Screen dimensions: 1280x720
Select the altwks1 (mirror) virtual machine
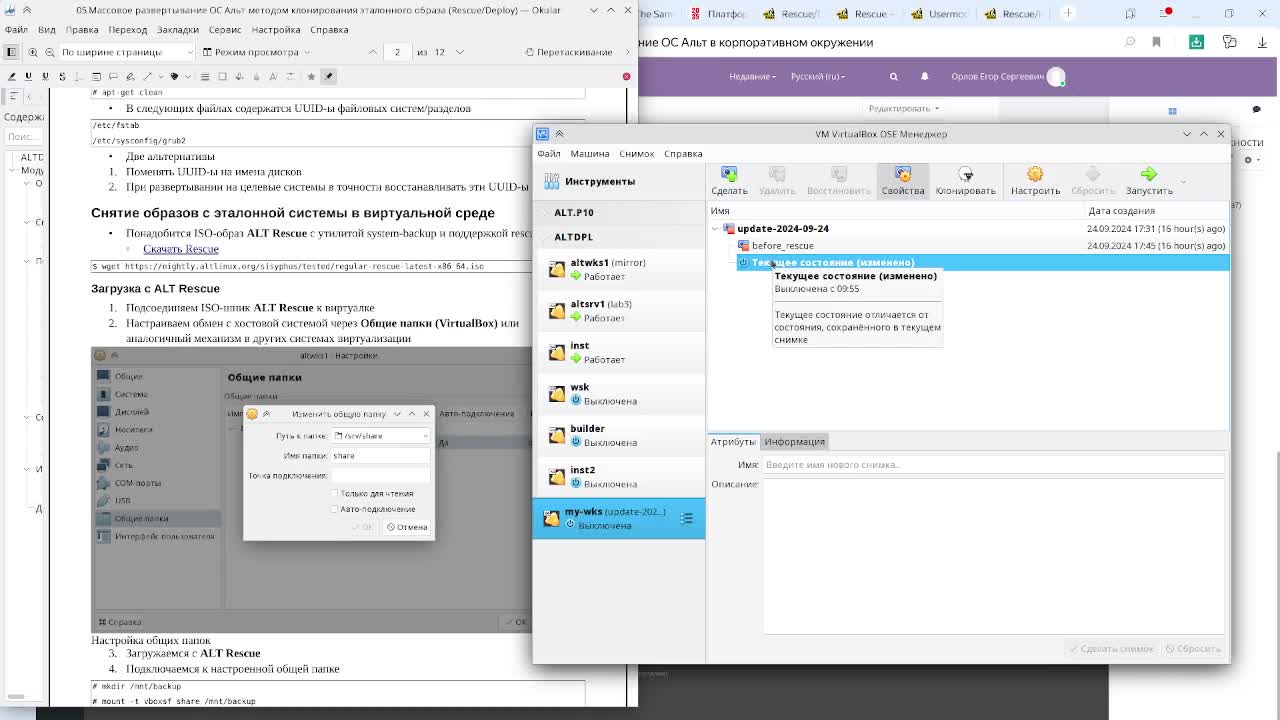(619, 269)
